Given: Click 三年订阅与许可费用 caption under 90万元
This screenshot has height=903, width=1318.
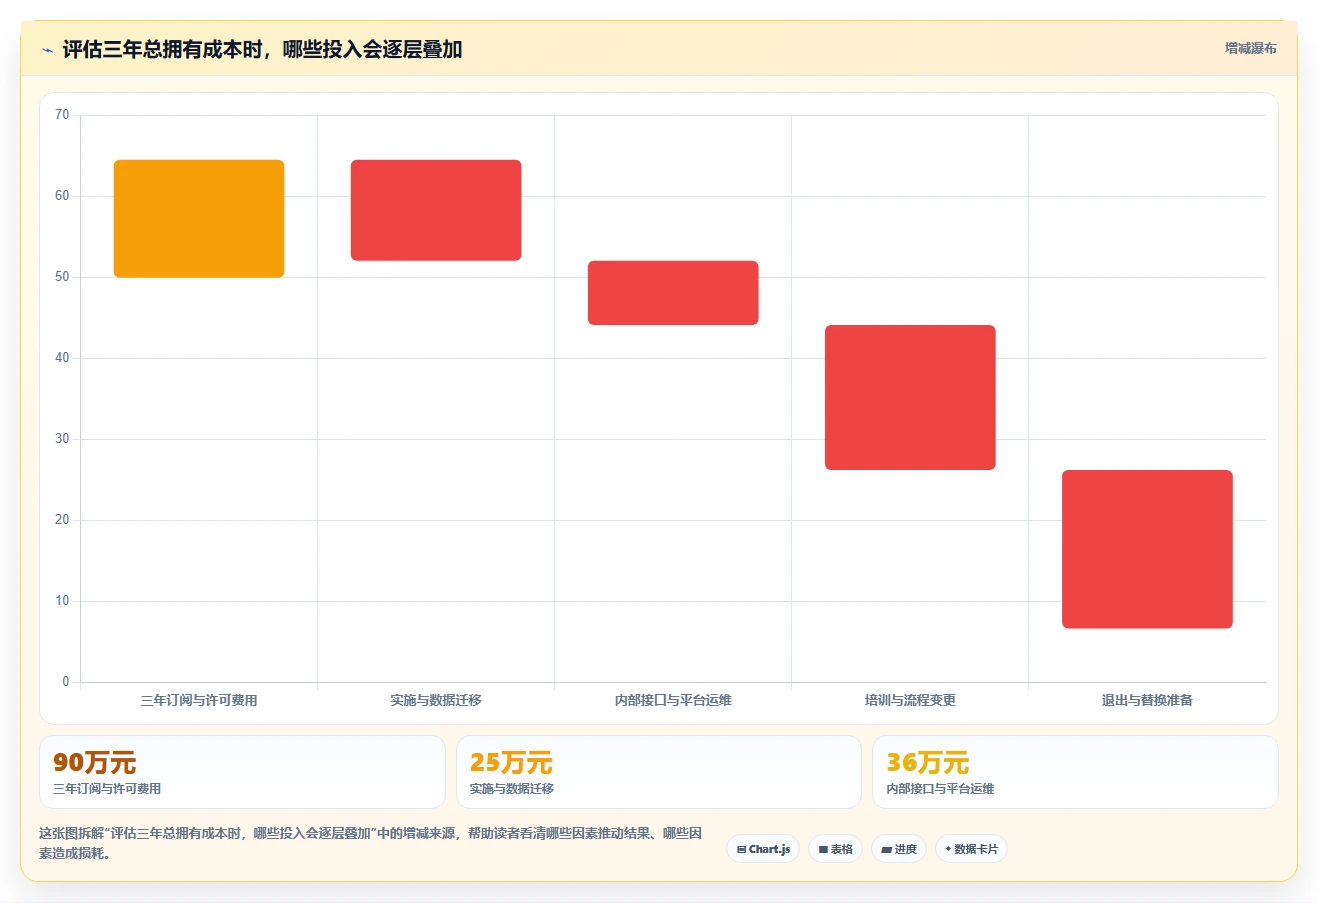Looking at the screenshot, I should 107,789.
